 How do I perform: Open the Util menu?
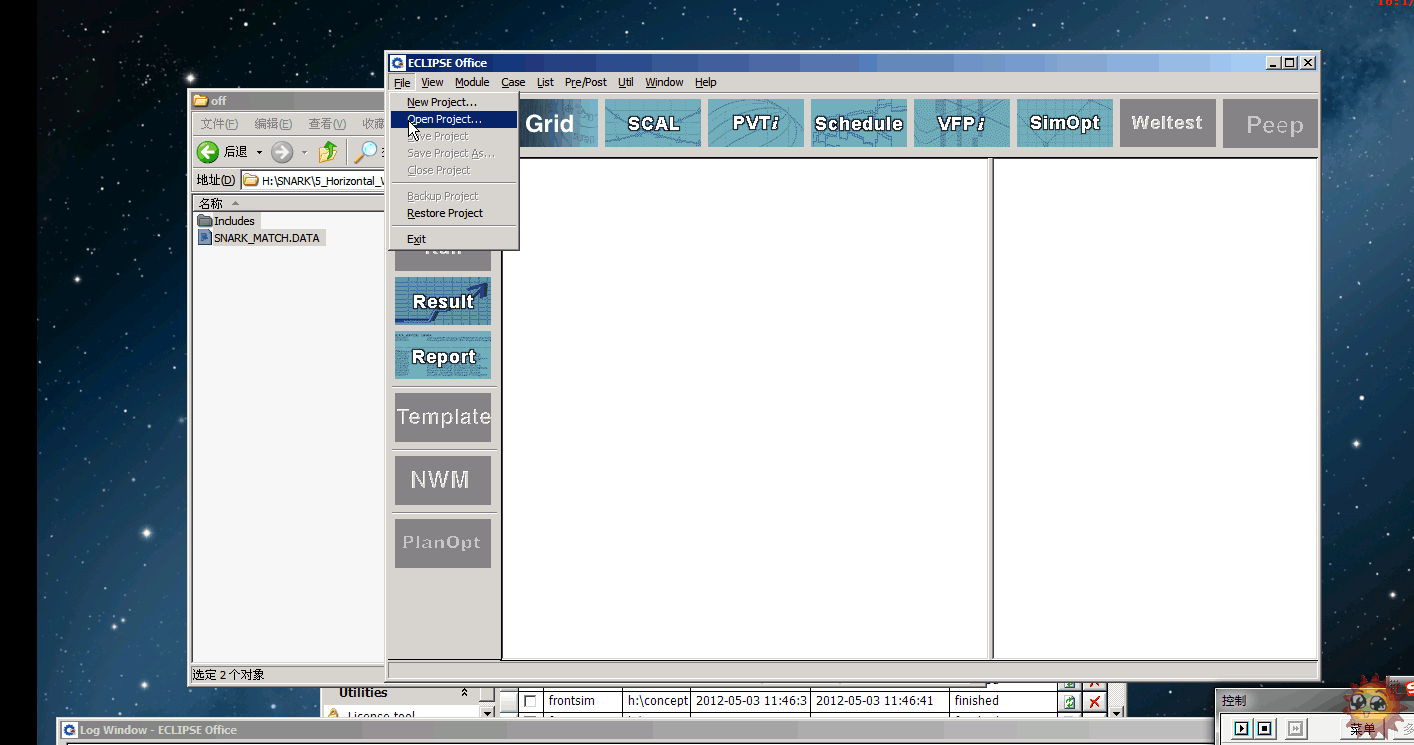[626, 82]
